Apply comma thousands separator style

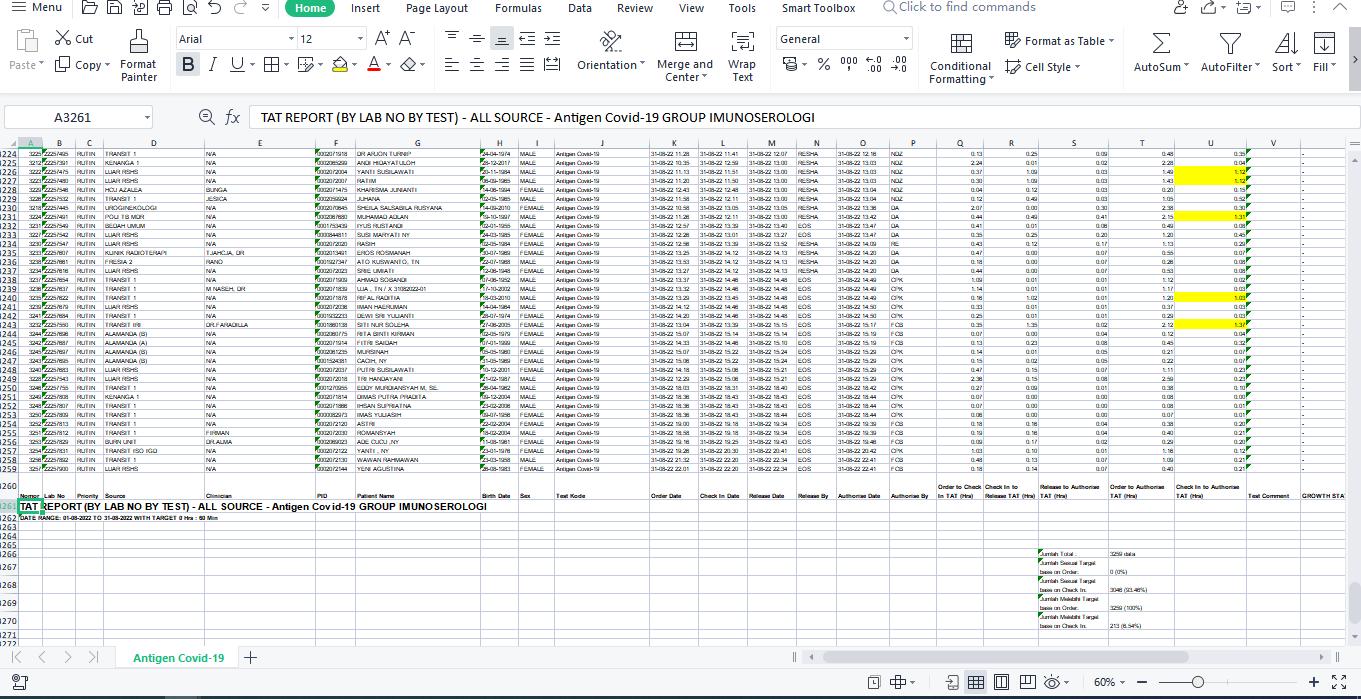point(849,64)
